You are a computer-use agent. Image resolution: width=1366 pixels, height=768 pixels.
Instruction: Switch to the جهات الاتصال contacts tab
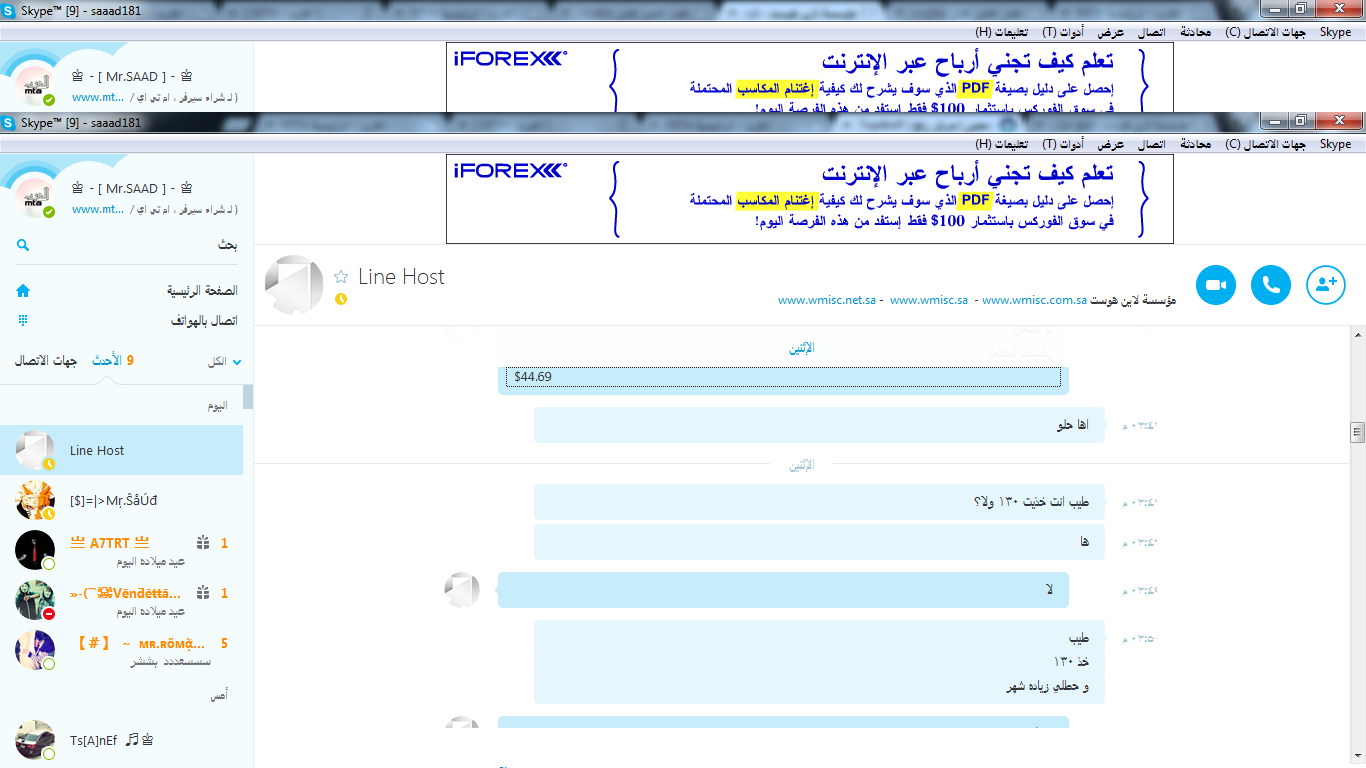pyautogui.click(x=46, y=360)
